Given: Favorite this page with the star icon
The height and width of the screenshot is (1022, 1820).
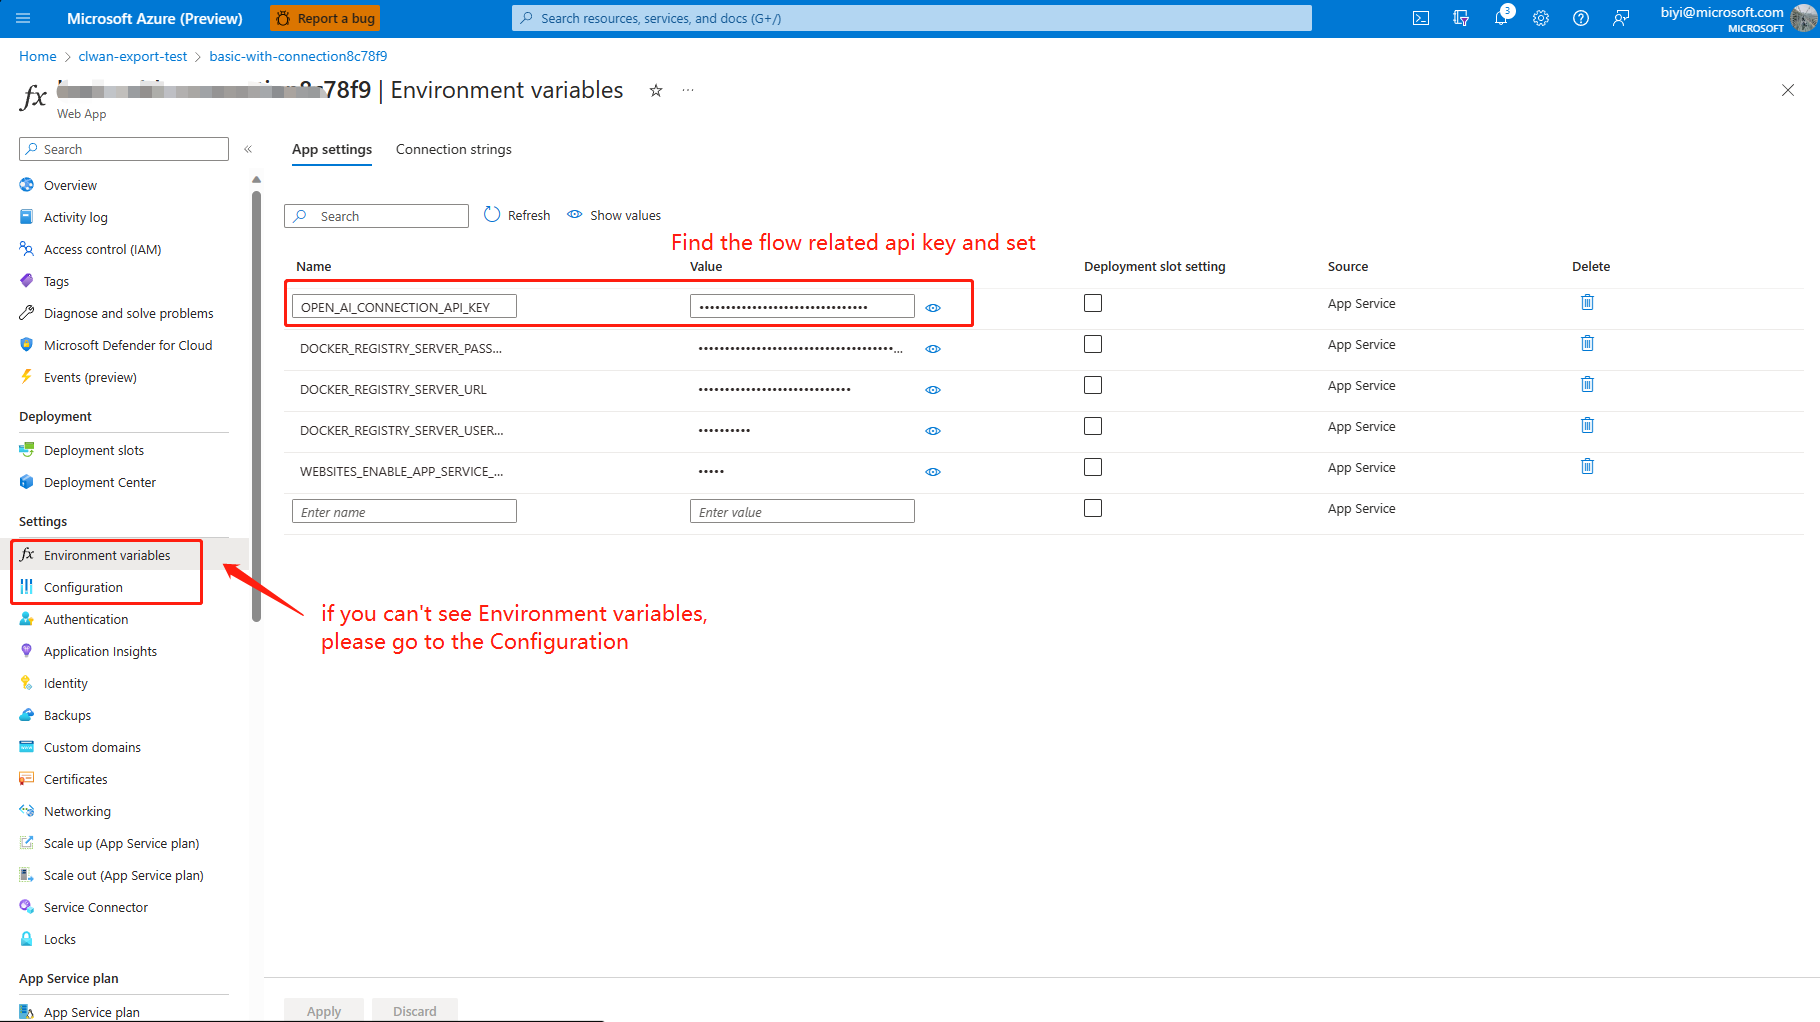Looking at the screenshot, I should (x=656, y=90).
